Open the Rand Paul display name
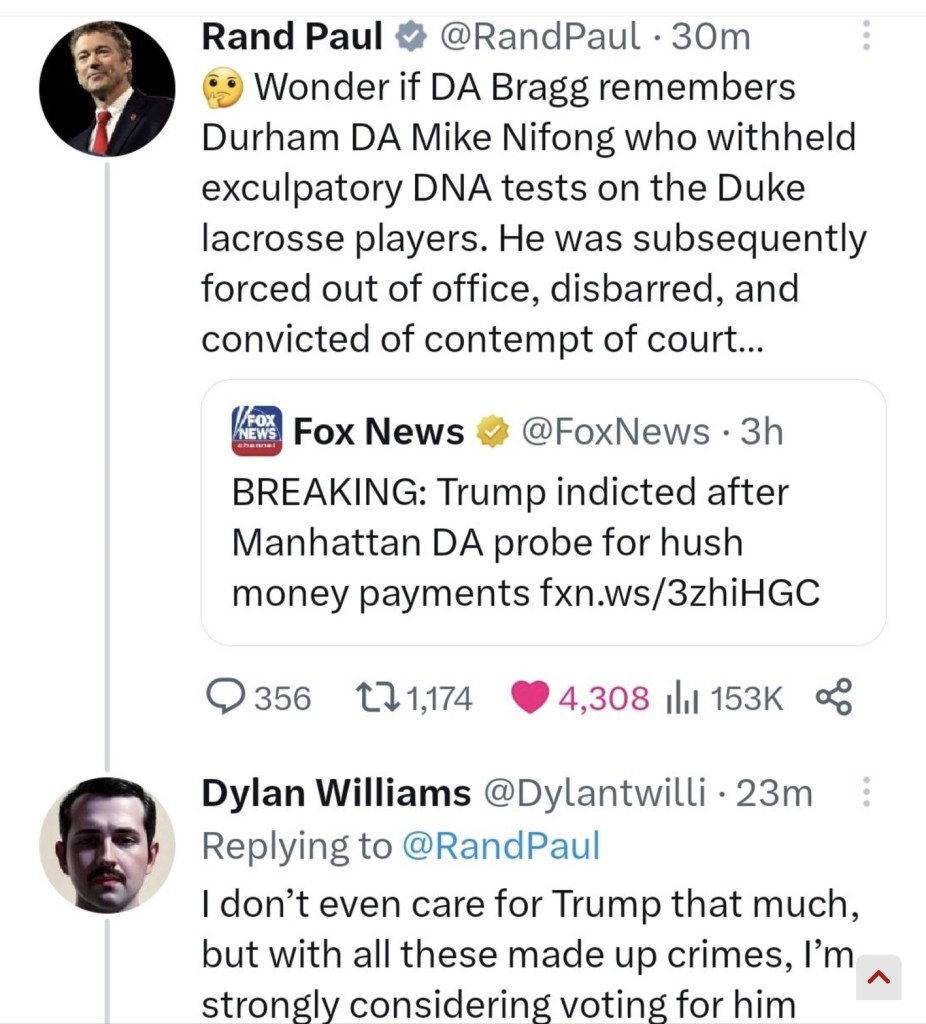 pyautogui.click(x=292, y=37)
